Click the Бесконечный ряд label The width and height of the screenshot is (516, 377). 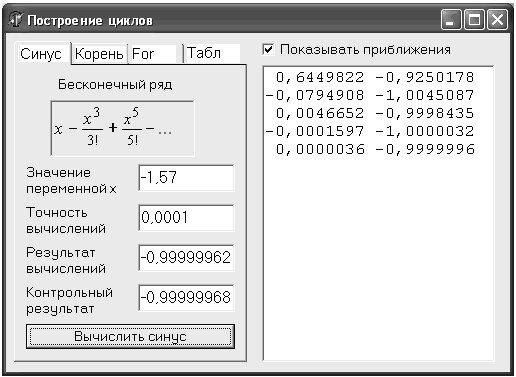point(115,85)
